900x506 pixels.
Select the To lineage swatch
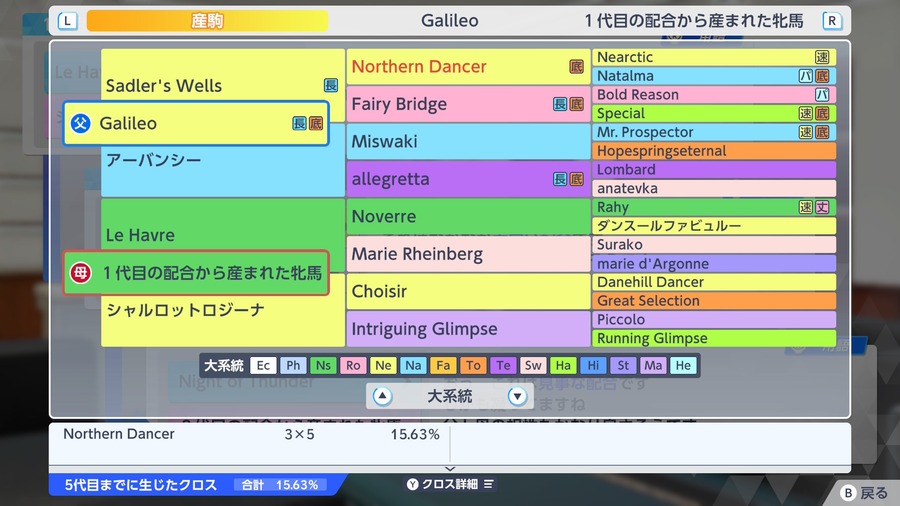tap(473, 365)
